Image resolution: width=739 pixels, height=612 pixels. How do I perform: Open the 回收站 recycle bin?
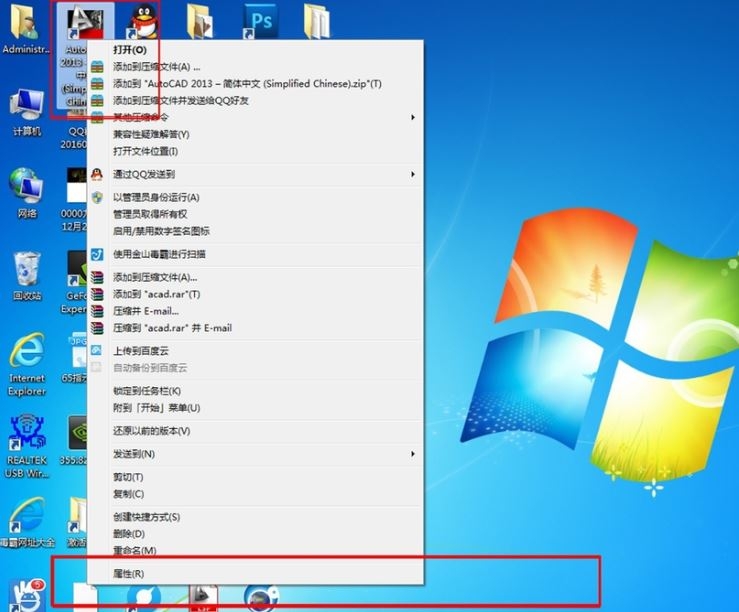(x=27, y=276)
